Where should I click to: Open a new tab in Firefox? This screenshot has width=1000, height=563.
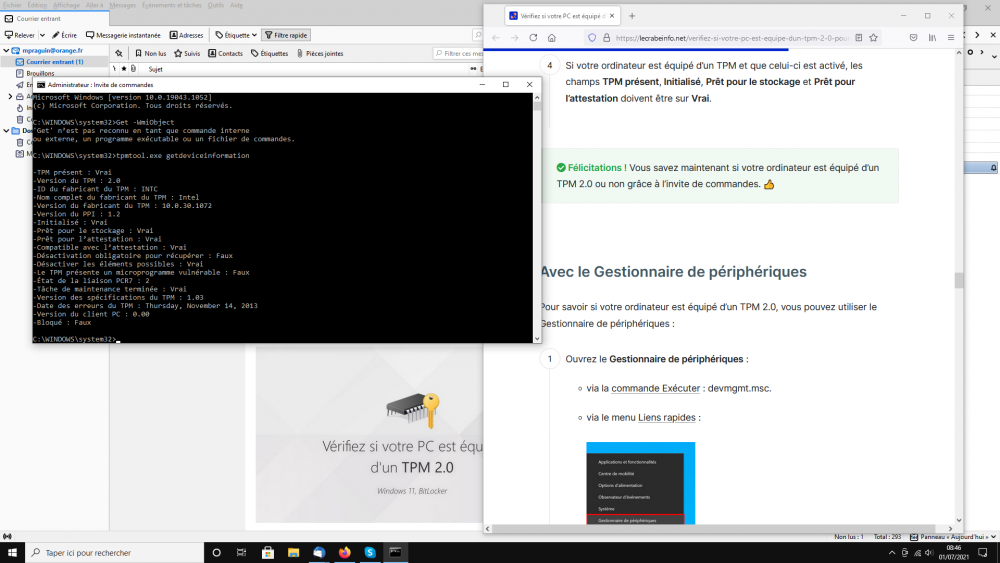pyautogui.click(x=632, y=16)
